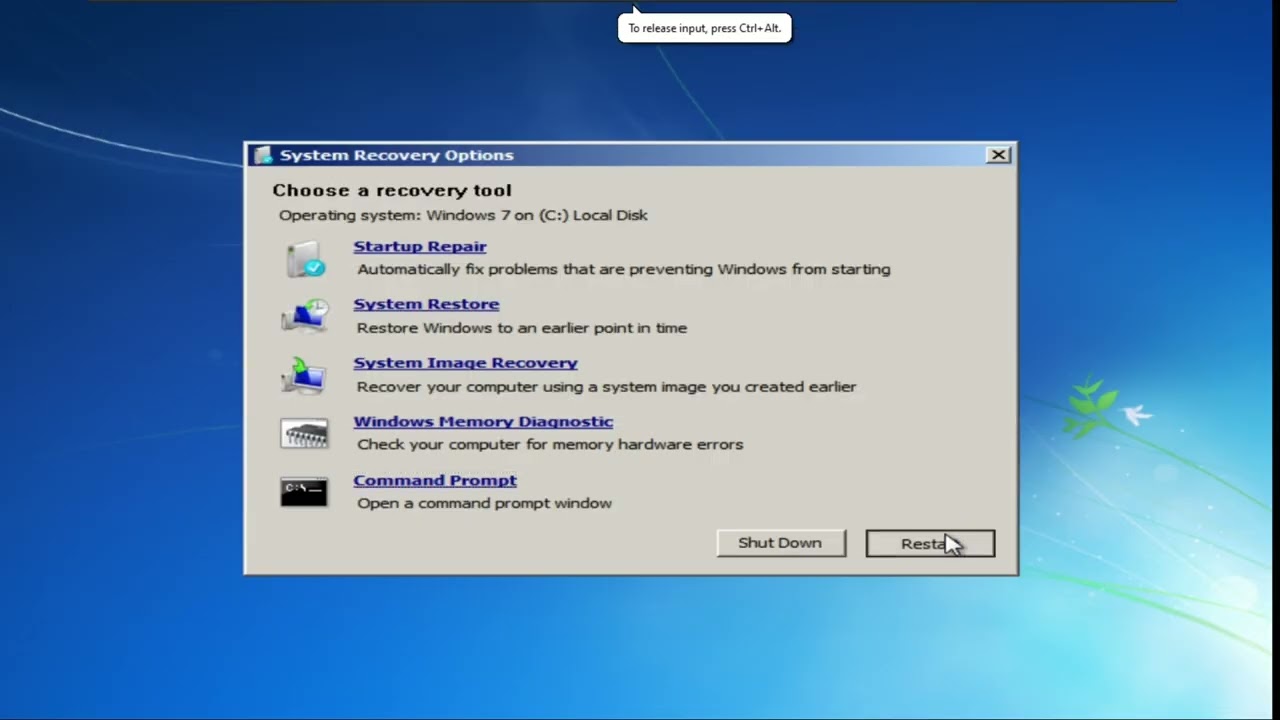Image resolution: width=1280 pixels, height=720 pixels.
Task: Click 'Open a command prompt window' text
Action: pos(484,503)
